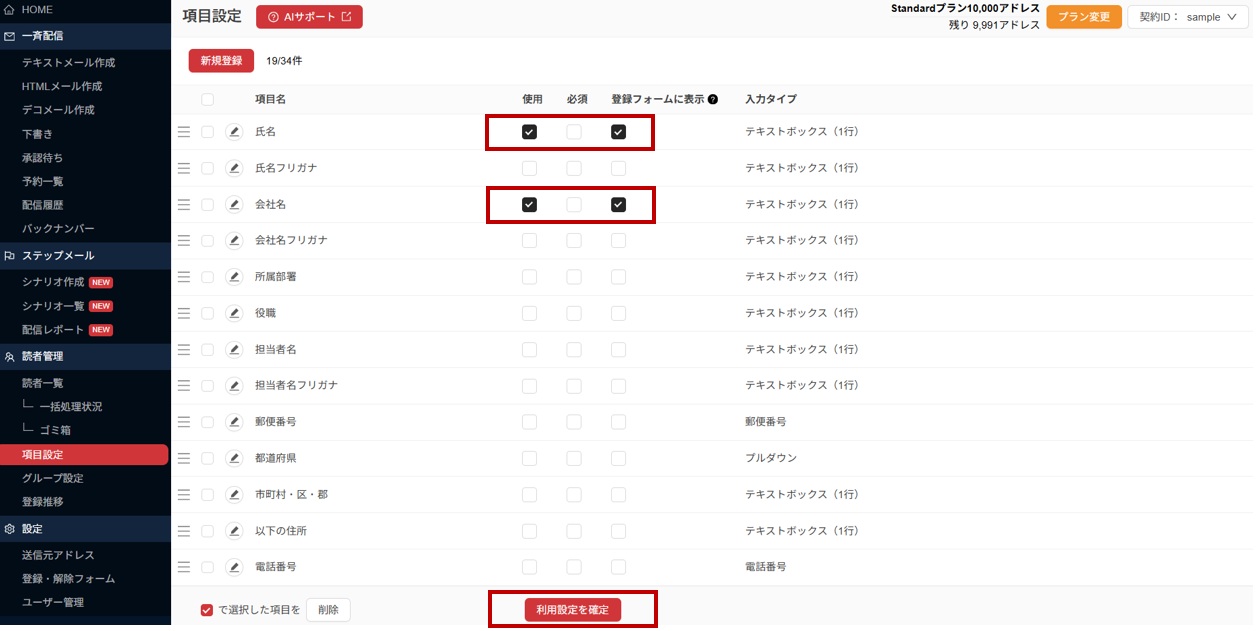Collapse the 読者管理 sidebar section
The height and width of the screenshot is (631, 1258).
point(85,356)
